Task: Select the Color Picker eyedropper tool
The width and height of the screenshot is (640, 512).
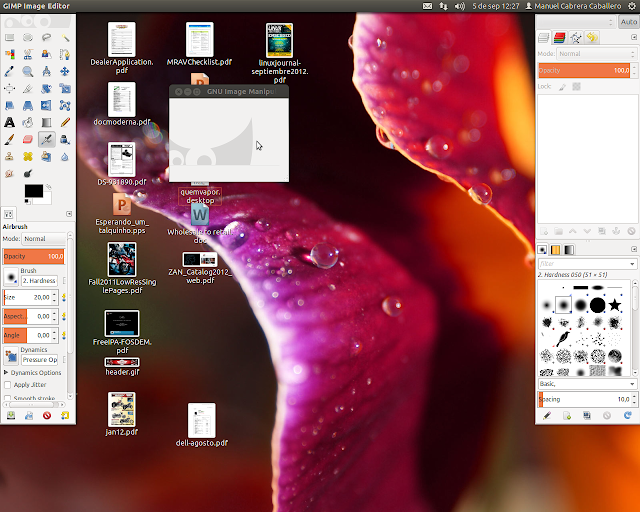Action: pyautogui.click(x=9, y=71)
